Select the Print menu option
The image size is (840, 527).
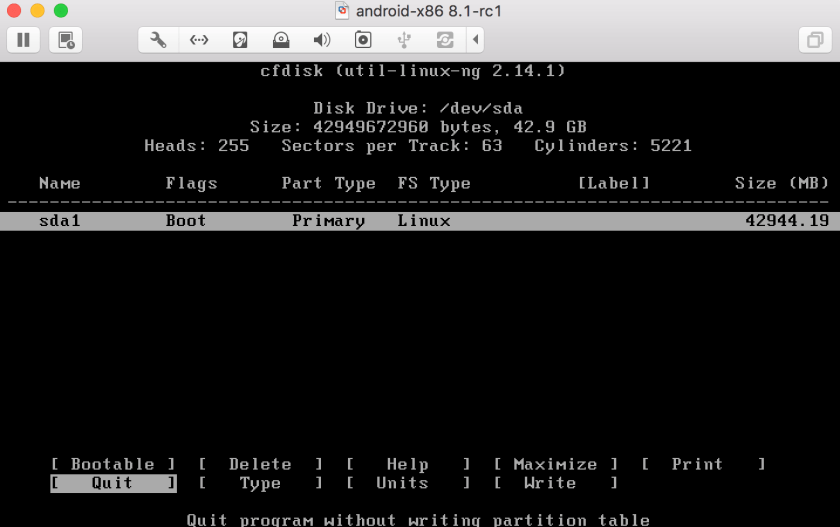(703, 464)
